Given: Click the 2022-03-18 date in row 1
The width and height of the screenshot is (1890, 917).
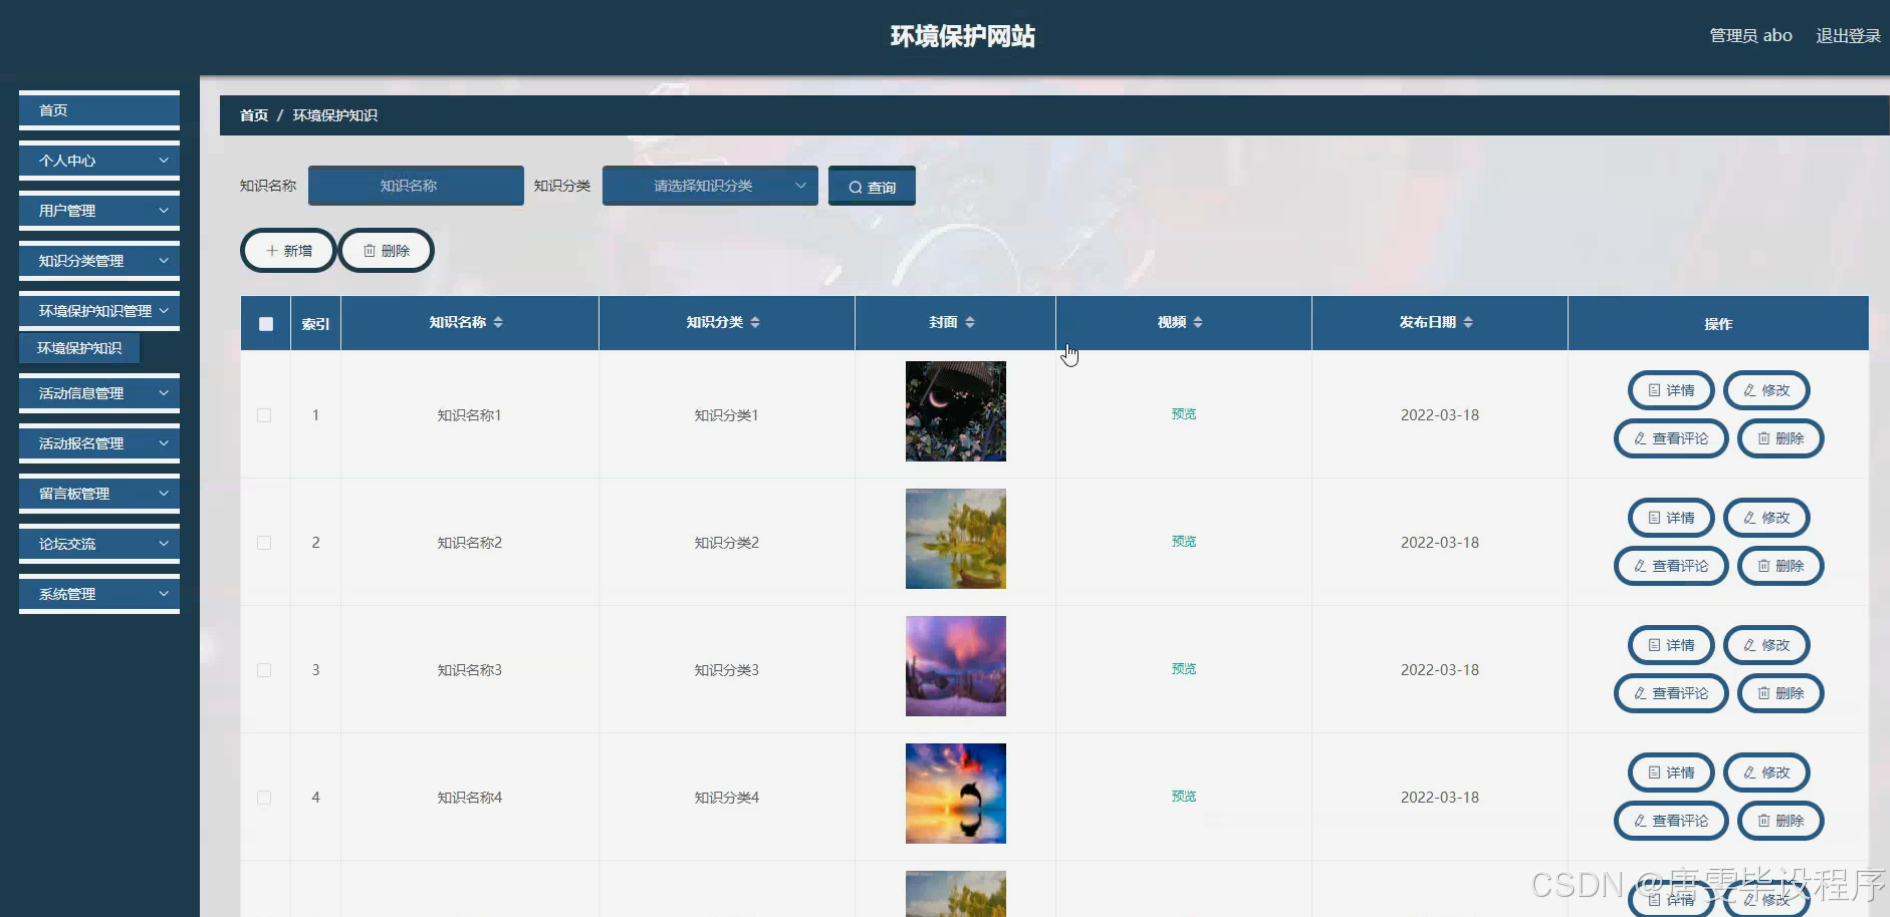Looking at the screenshot, I should (x=1440, y=415).
